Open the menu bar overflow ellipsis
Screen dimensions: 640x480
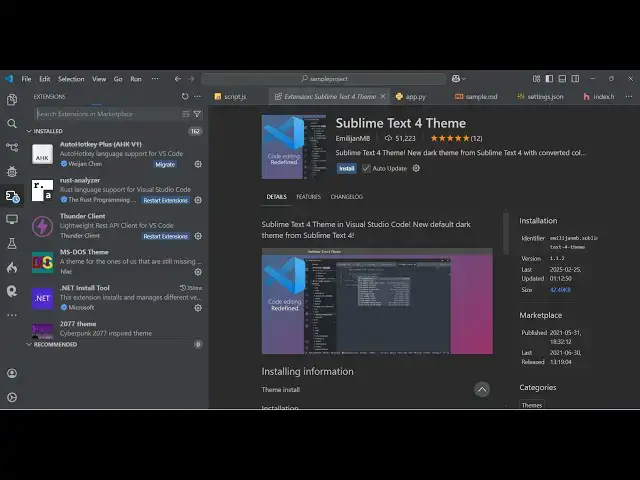coord(155,79)
